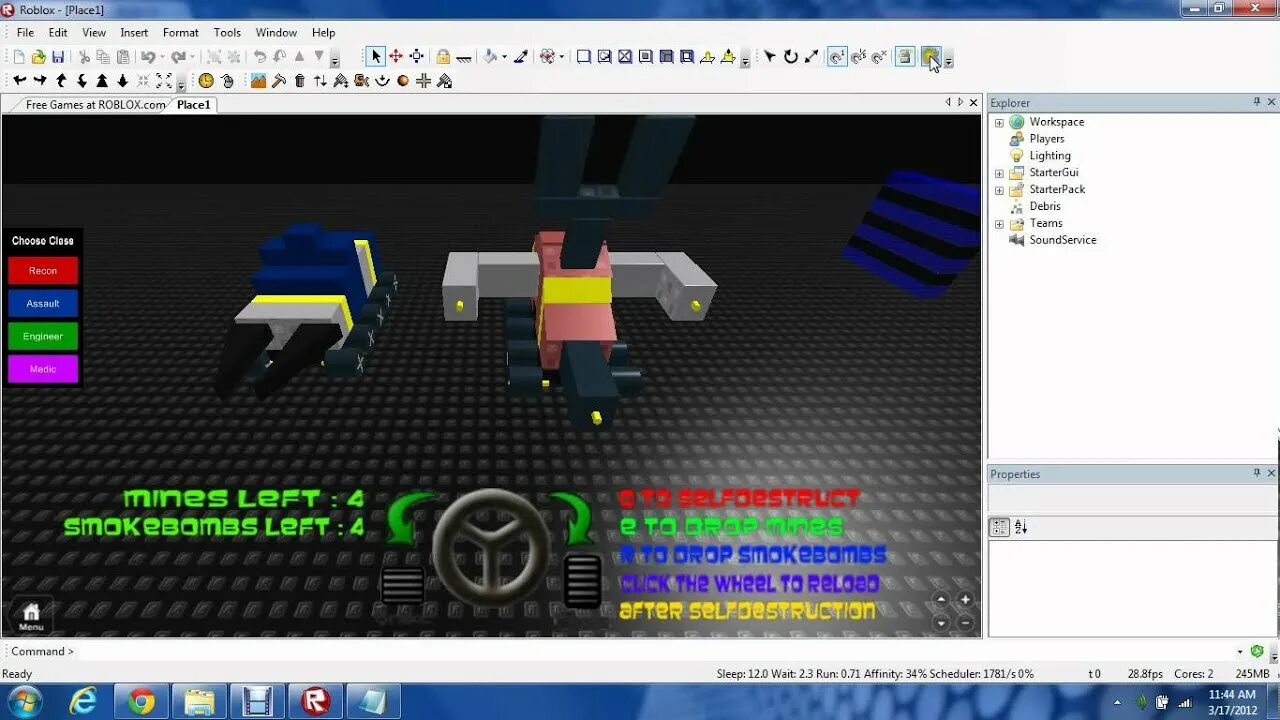Open the Redo history dropdown arrow

tap(191, 57)
